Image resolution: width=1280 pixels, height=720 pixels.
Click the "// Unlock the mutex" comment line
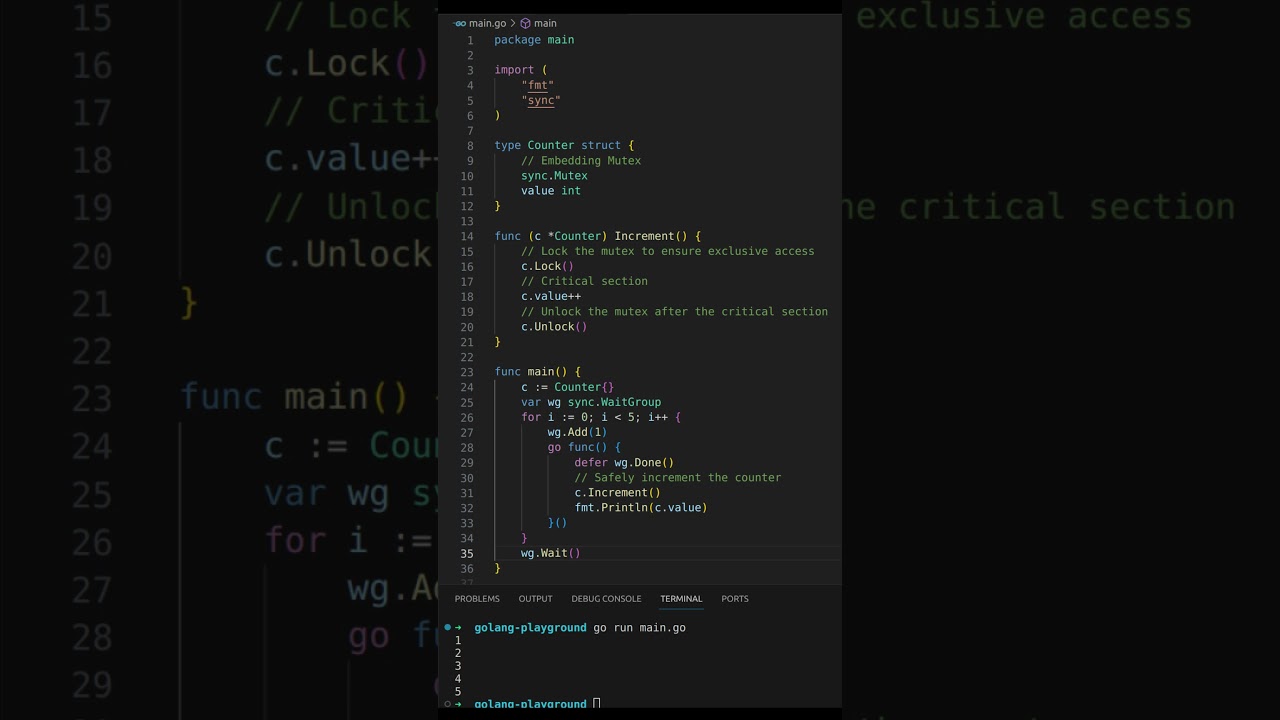click(674, 312)
